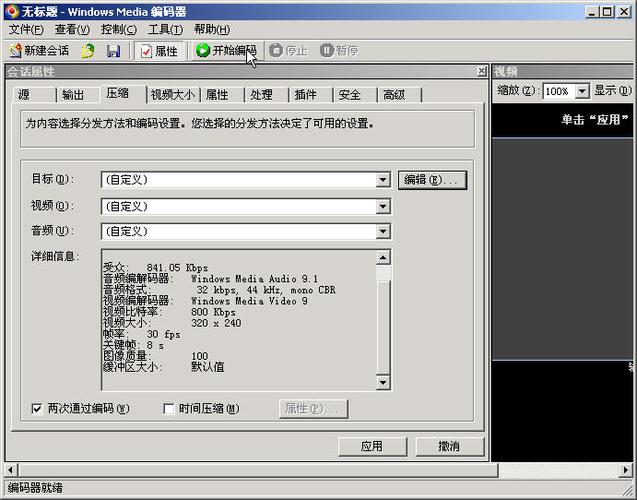Close the 会话属性 panel with its X

pos(481,71)
